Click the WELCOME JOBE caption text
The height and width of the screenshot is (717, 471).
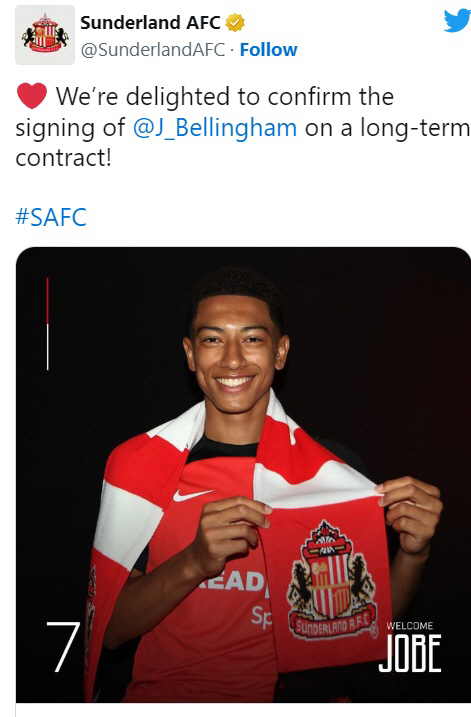click(x=410, y=647)
